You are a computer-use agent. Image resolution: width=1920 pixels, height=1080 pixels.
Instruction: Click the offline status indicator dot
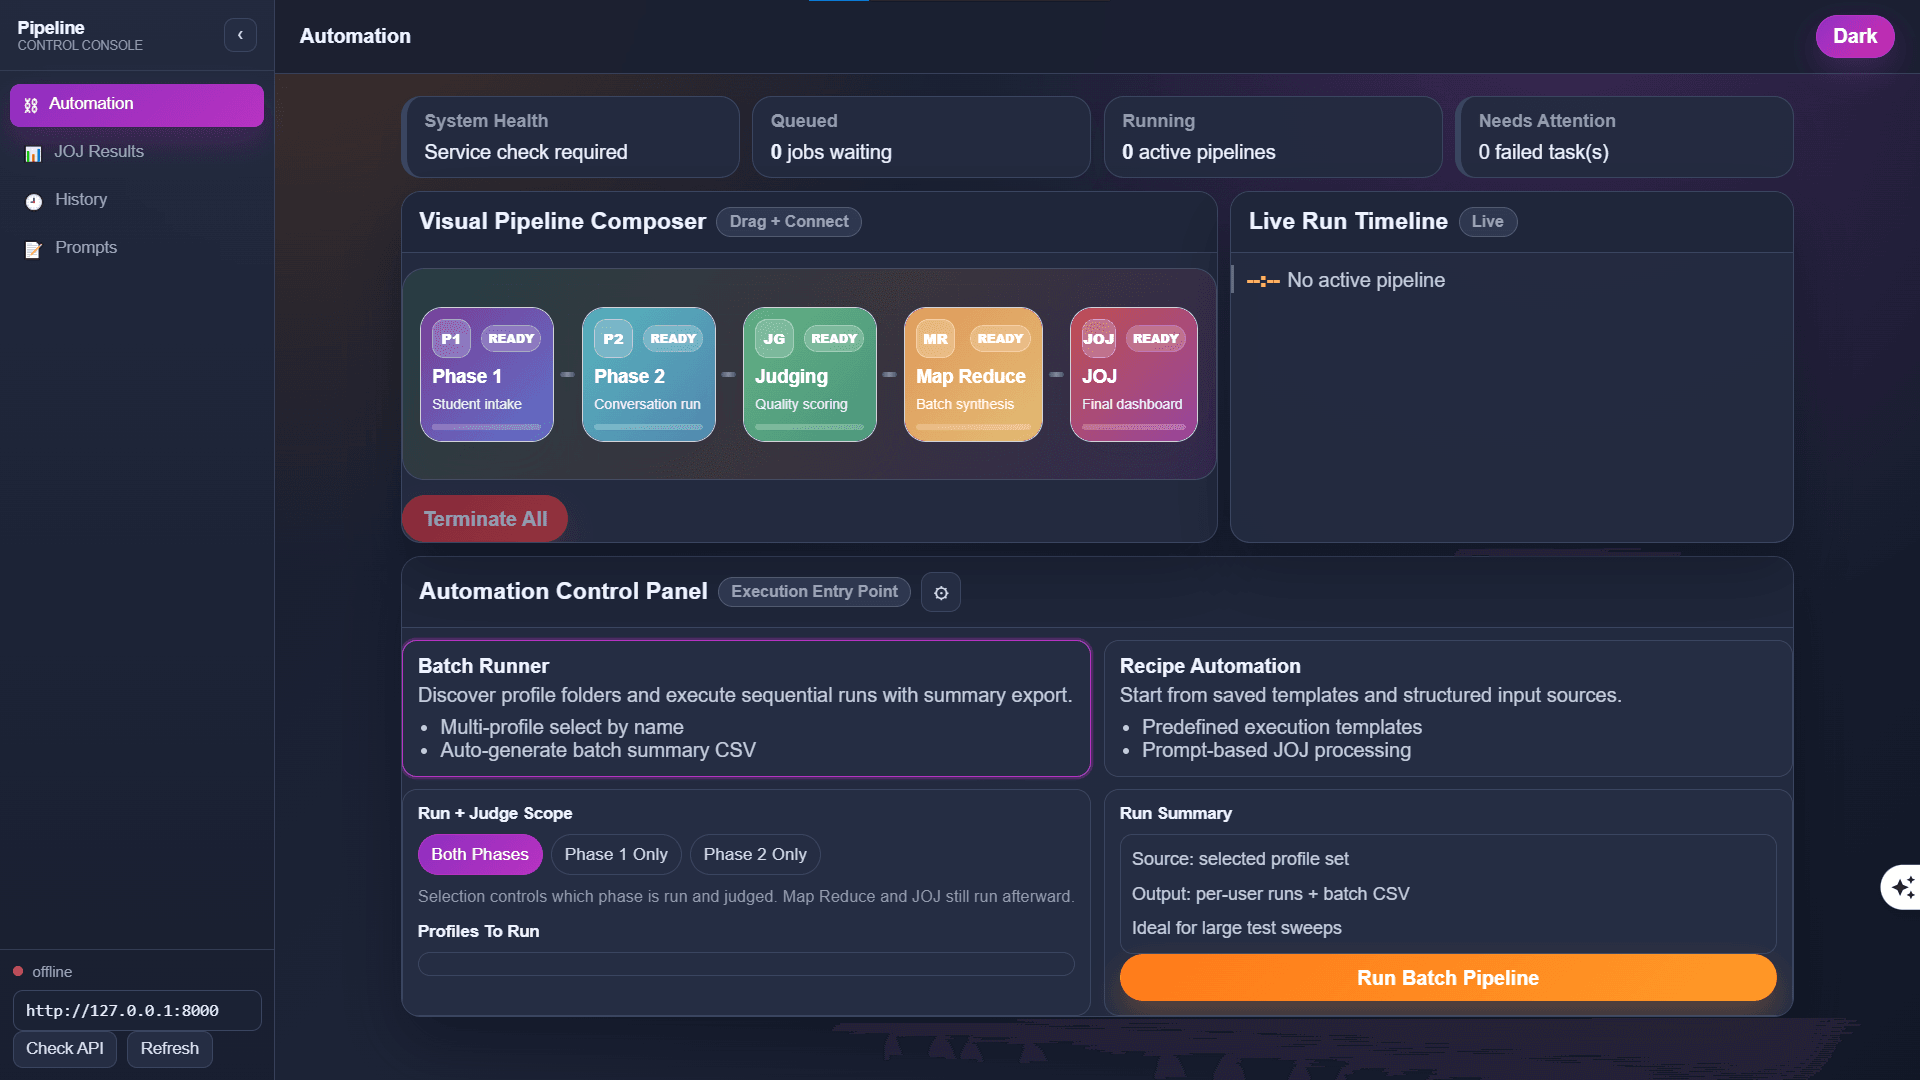point(18,972)
